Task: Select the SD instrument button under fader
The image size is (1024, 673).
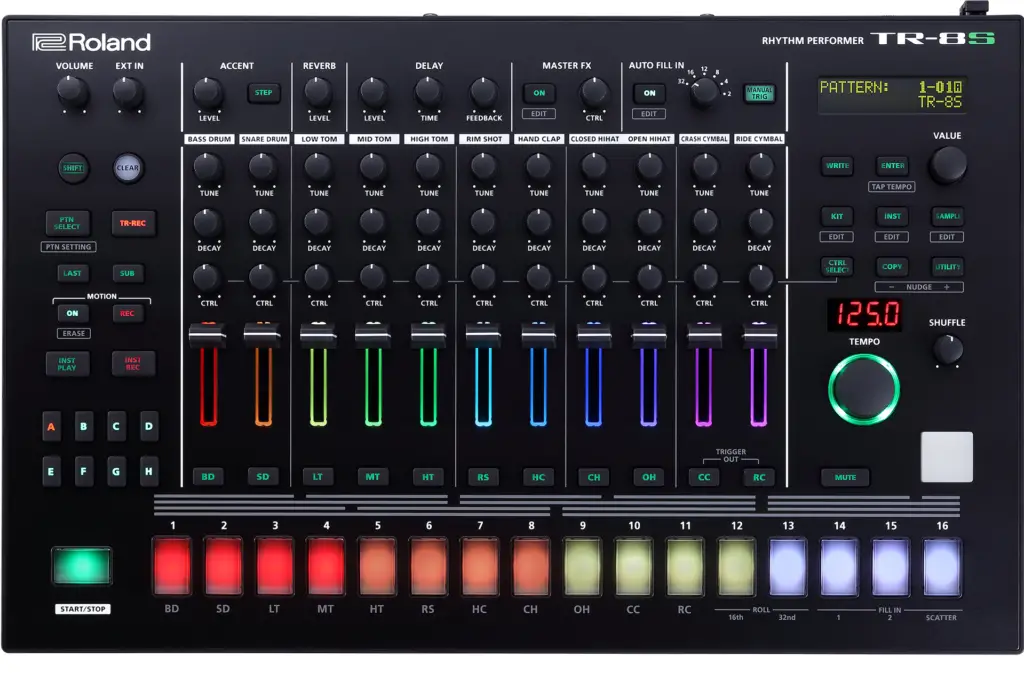Action: [263, 477]
